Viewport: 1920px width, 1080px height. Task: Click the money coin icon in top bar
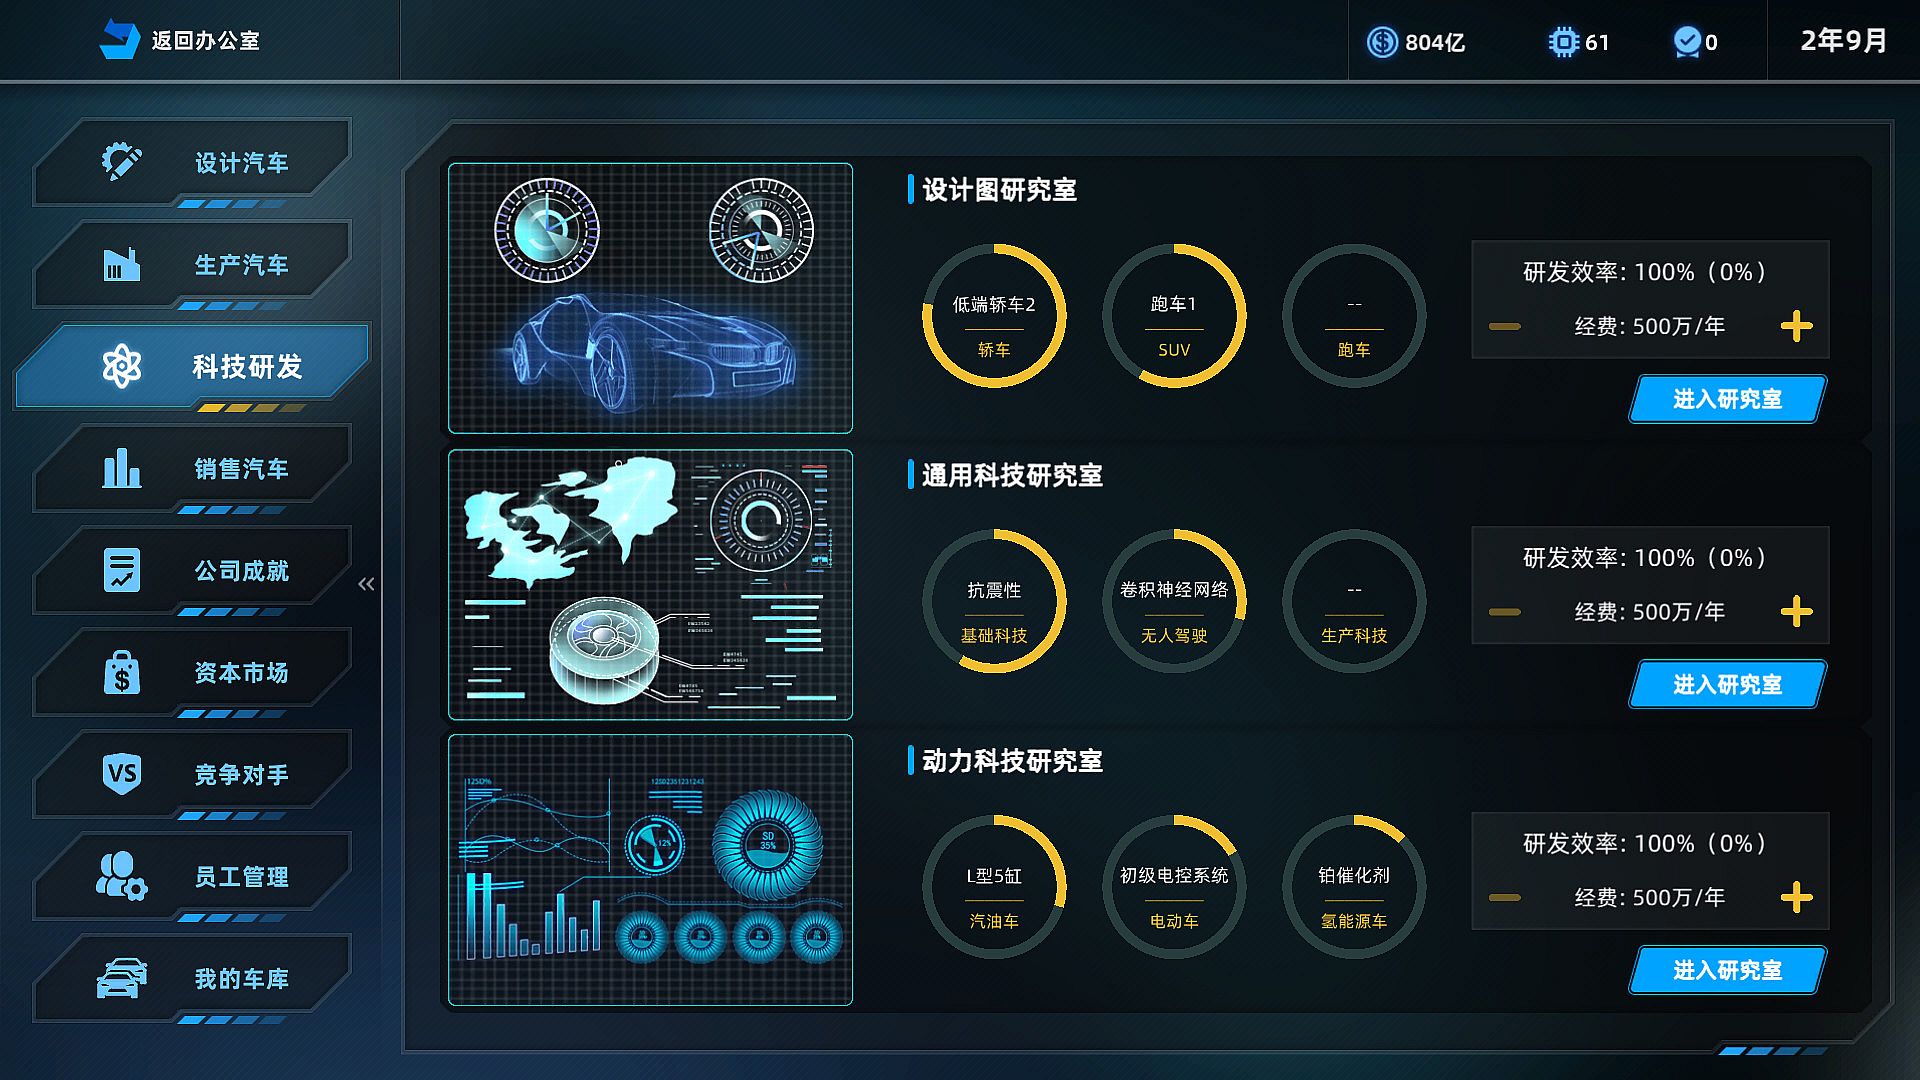coord(1382,42)
